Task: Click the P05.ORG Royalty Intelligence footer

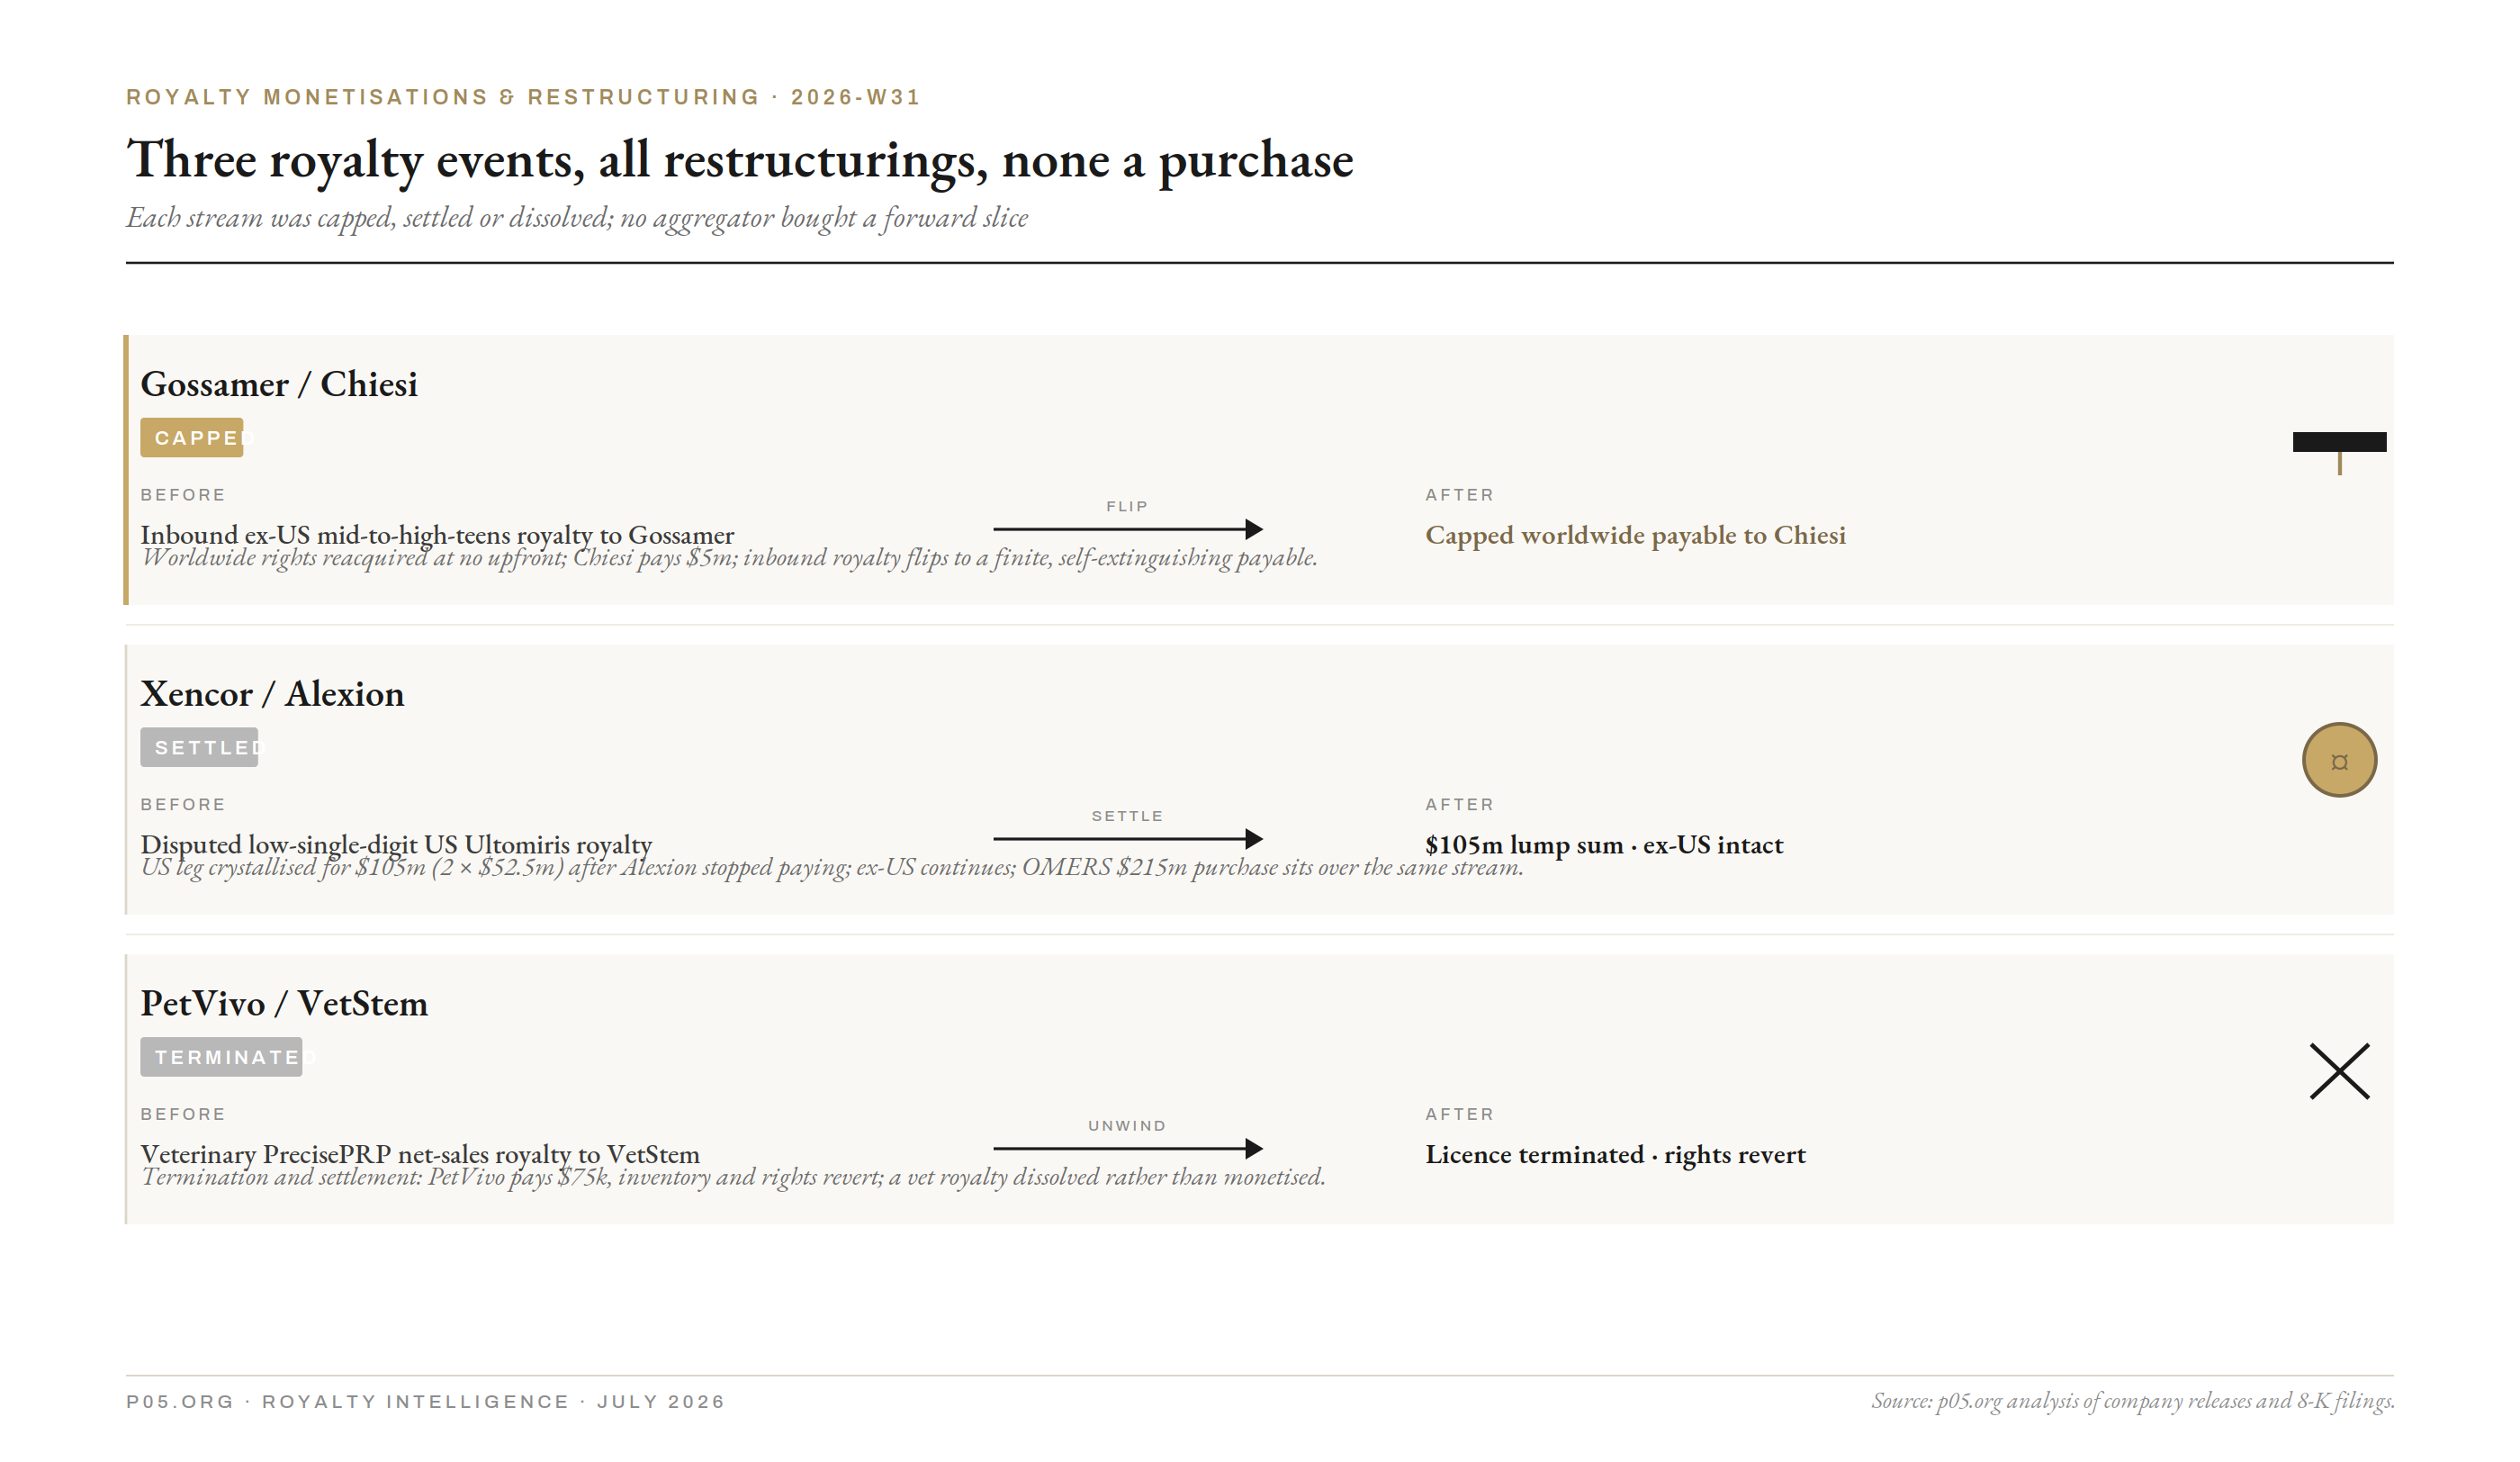Action: tap(426, 1401)
